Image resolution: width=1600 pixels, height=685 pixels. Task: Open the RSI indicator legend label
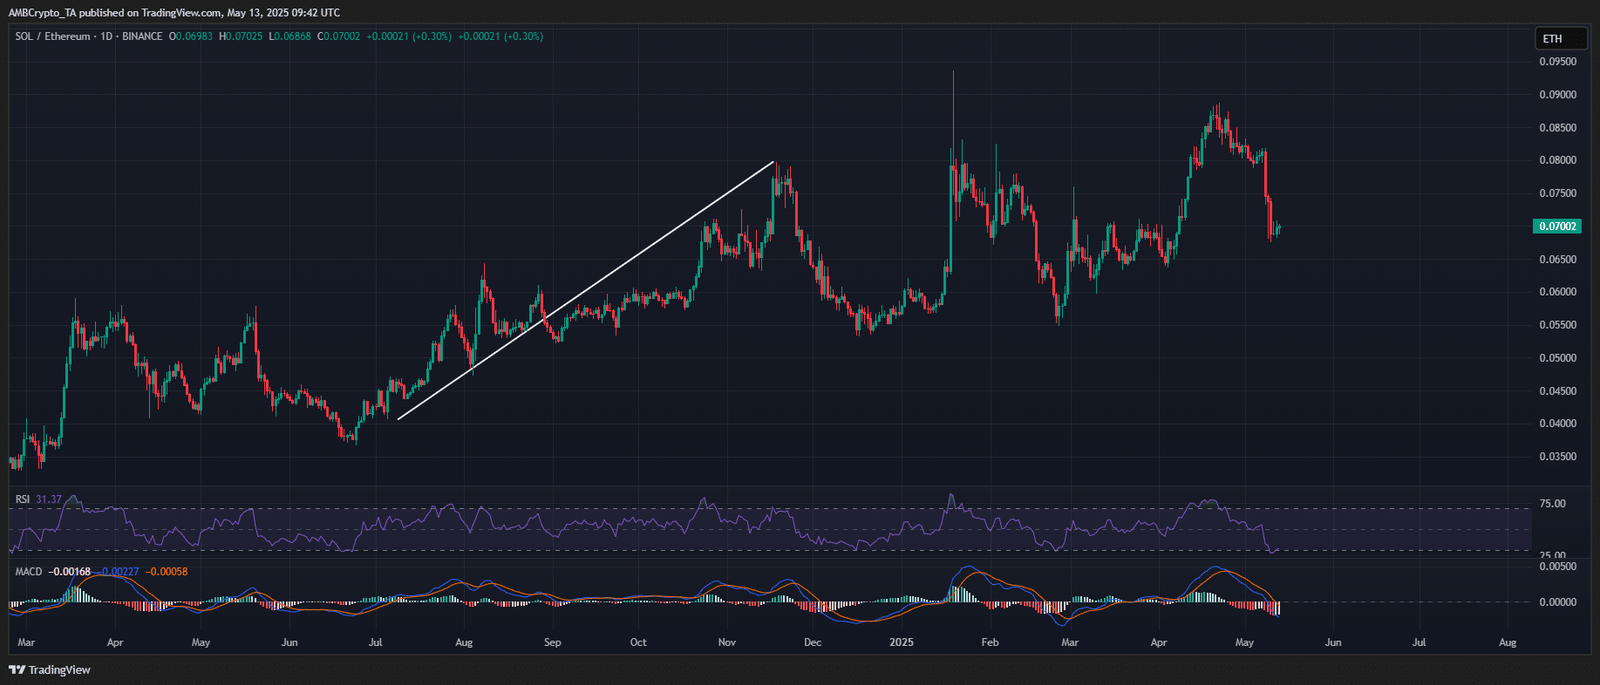(22, 499)
